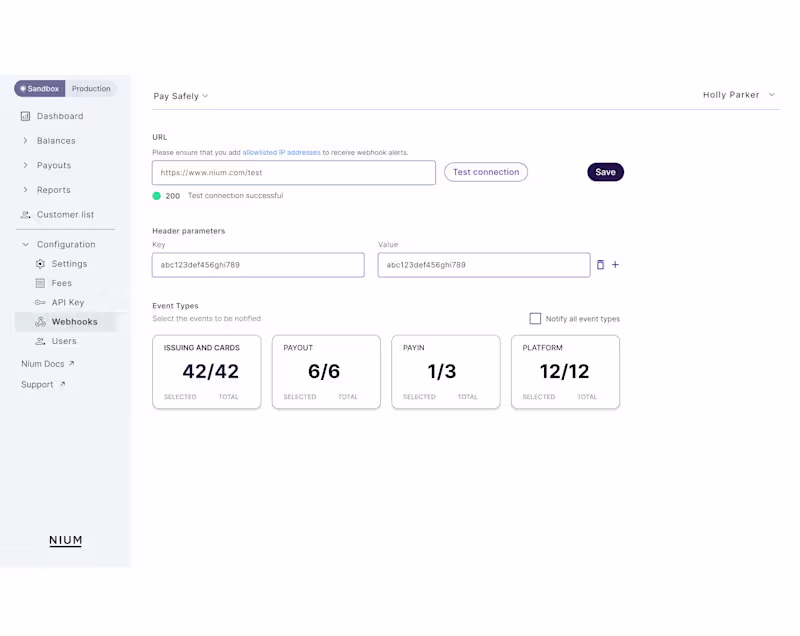Viewport: 800px width, 636px height.
Task: Enable Notify all event types checkbox
Action: [535, 319]
